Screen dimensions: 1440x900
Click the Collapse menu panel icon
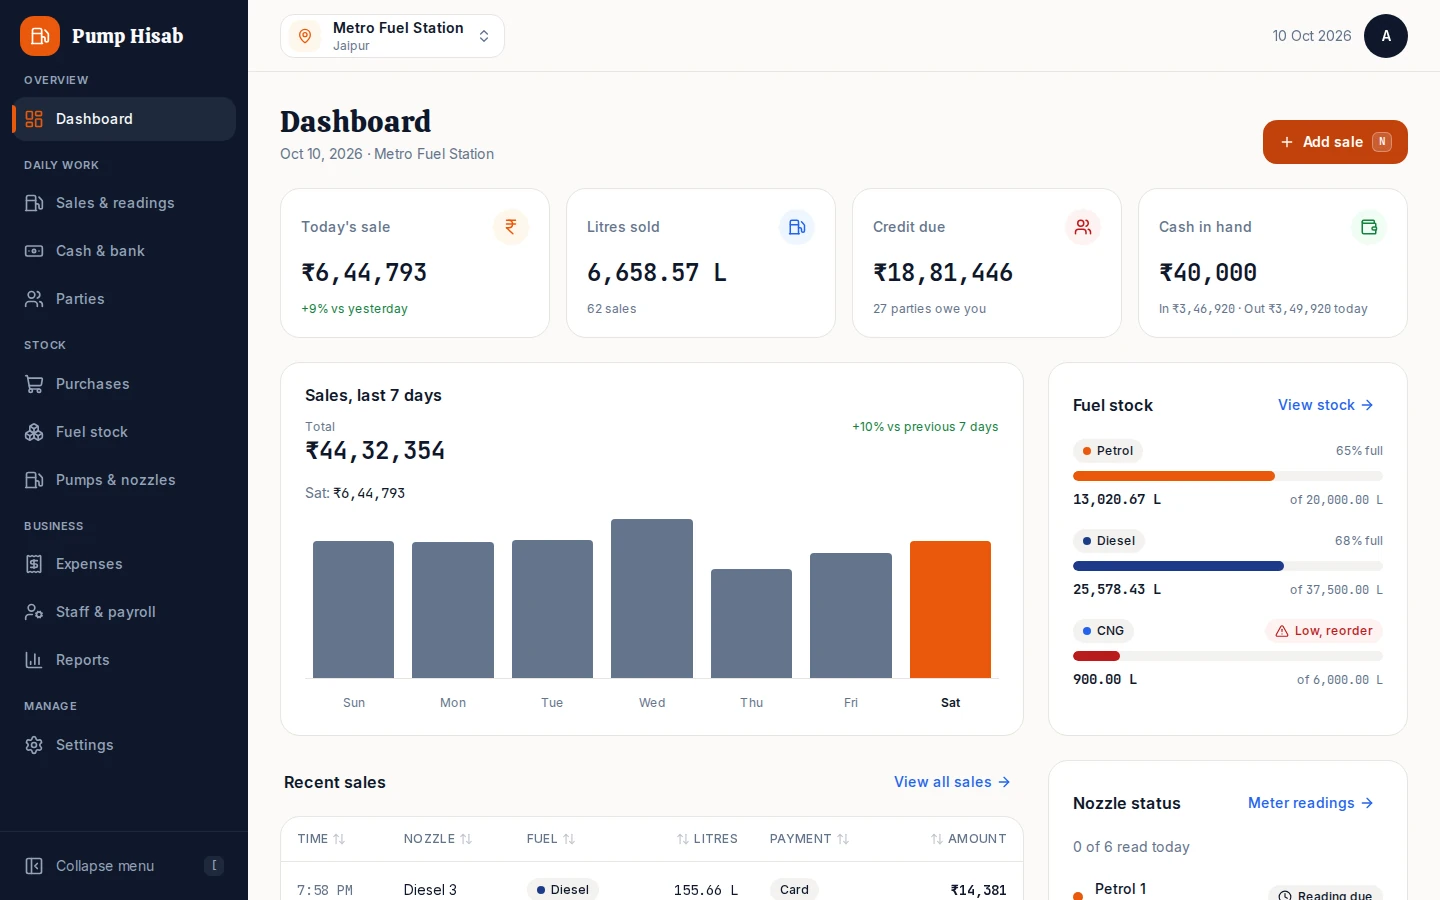pyautogui.click(x=34, y=866)
